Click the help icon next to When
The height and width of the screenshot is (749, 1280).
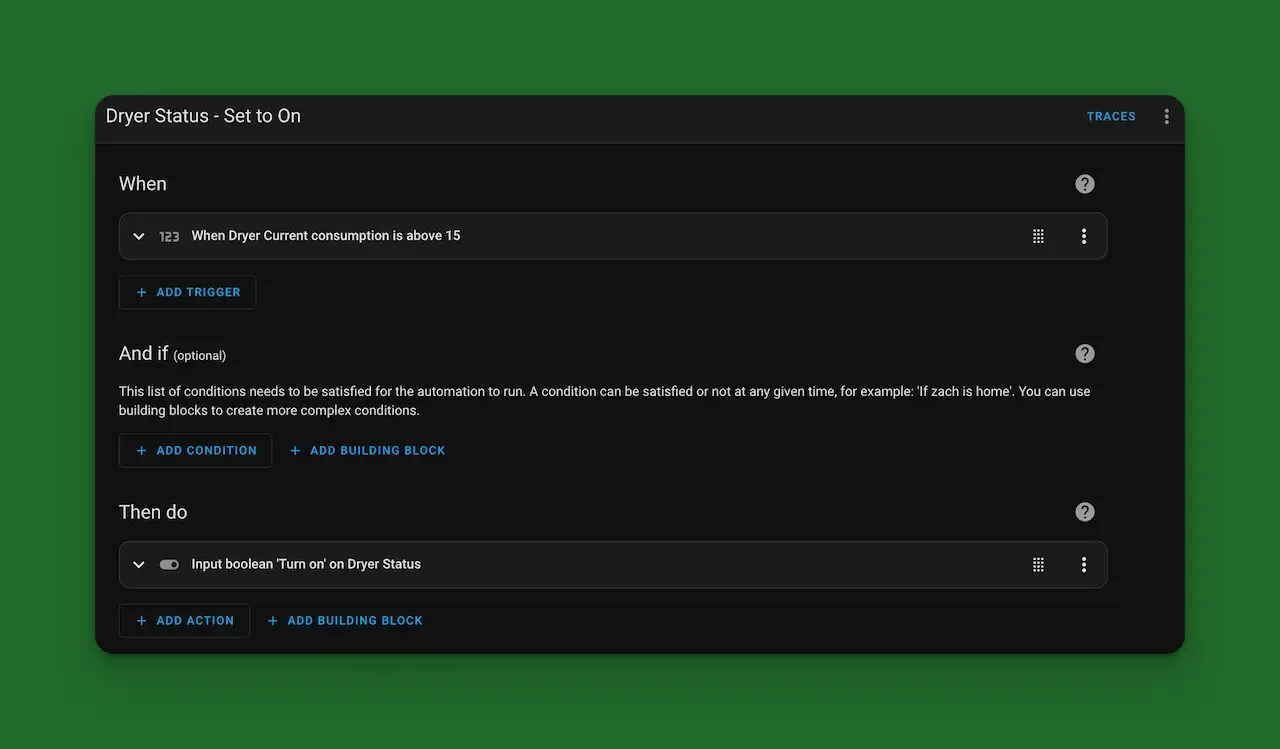[x=1084, y=183]
